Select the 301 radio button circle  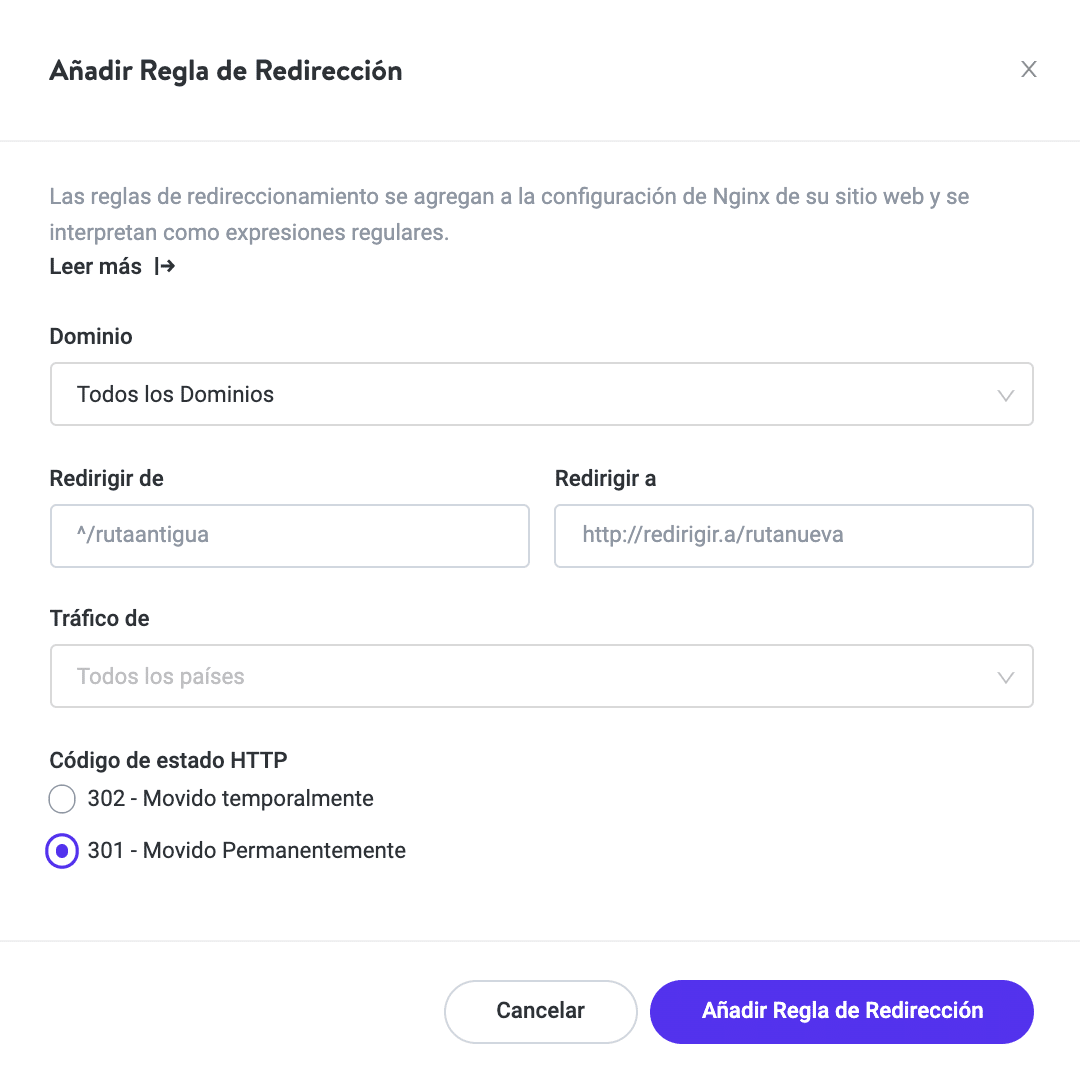click(x=62, y=851)
